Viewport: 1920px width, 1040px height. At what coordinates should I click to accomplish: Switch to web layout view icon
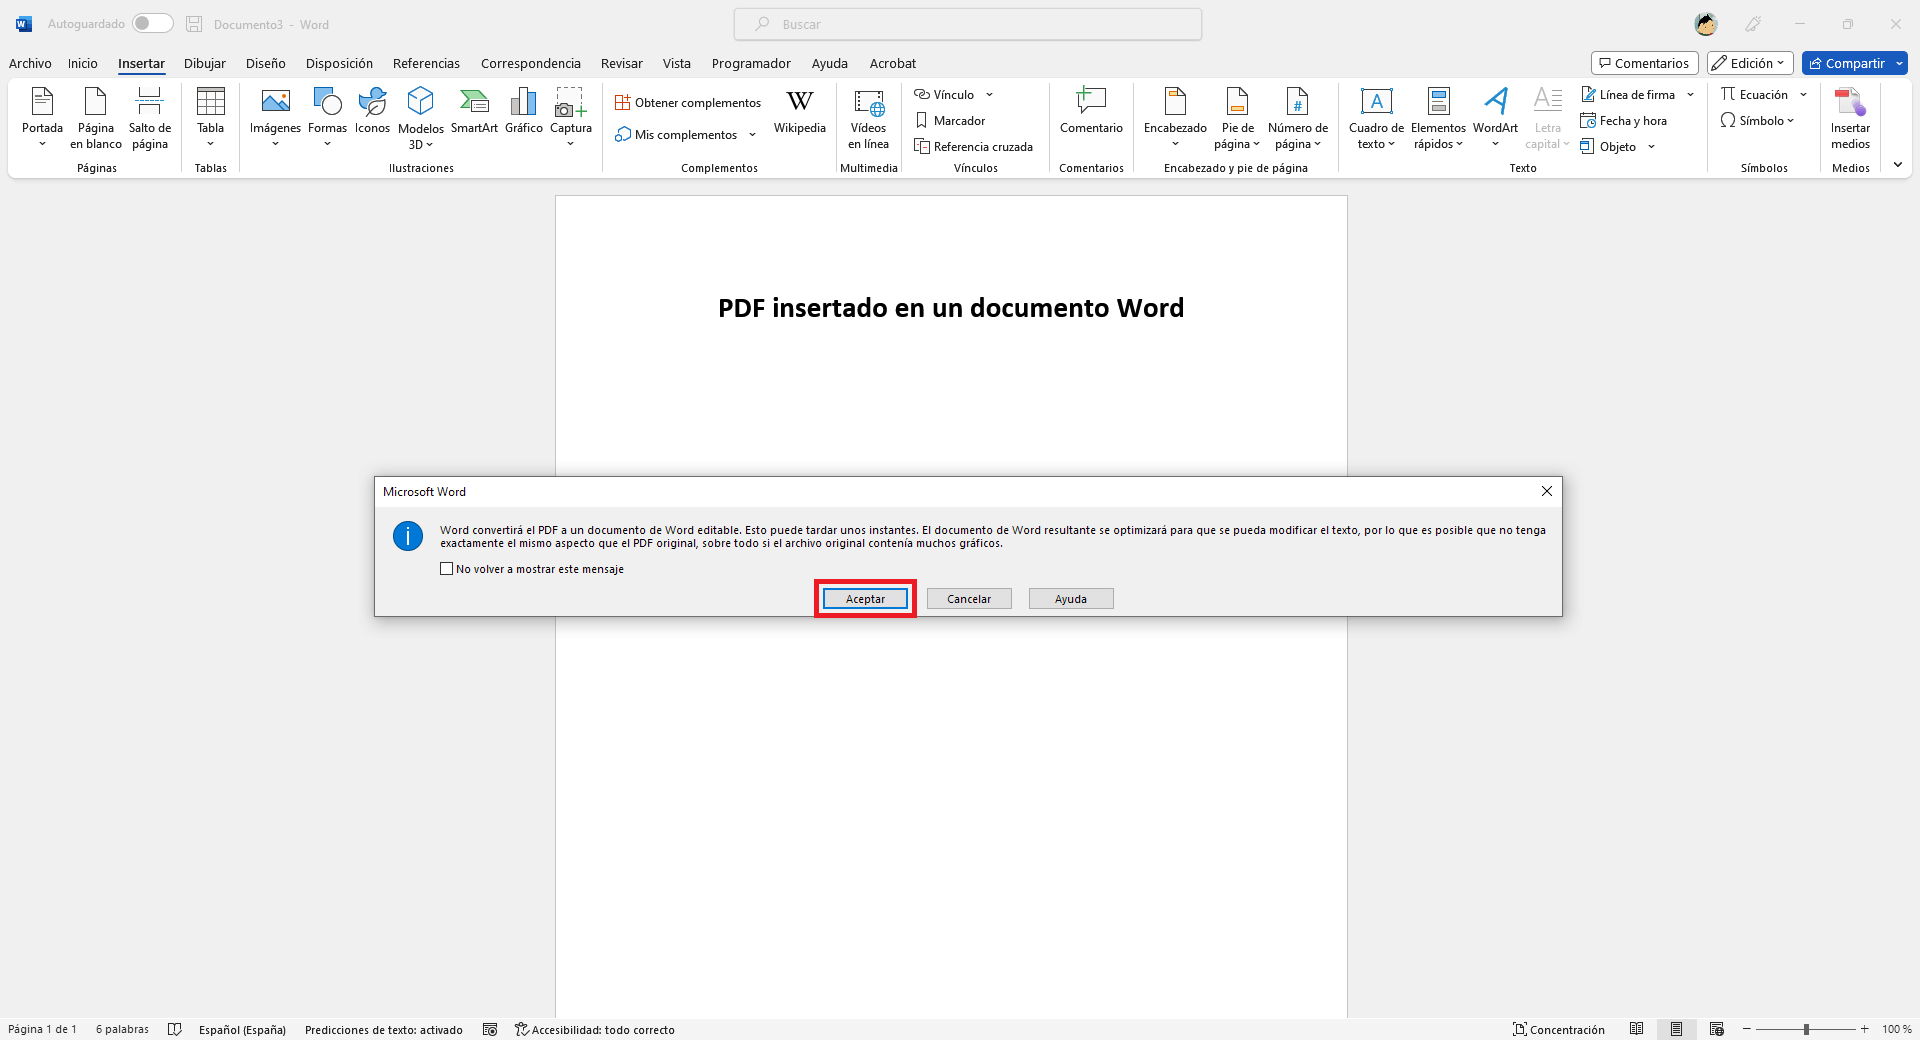(1717, 1029)
